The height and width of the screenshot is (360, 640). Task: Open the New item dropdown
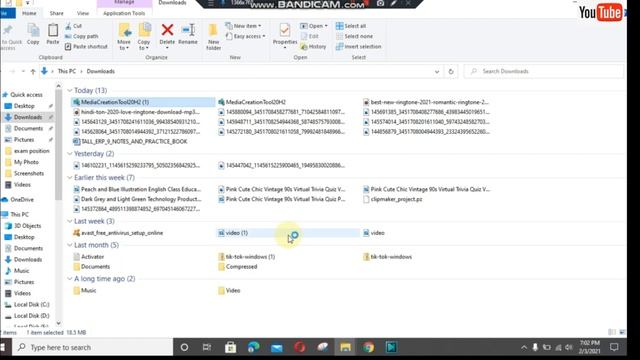point(243,26)
